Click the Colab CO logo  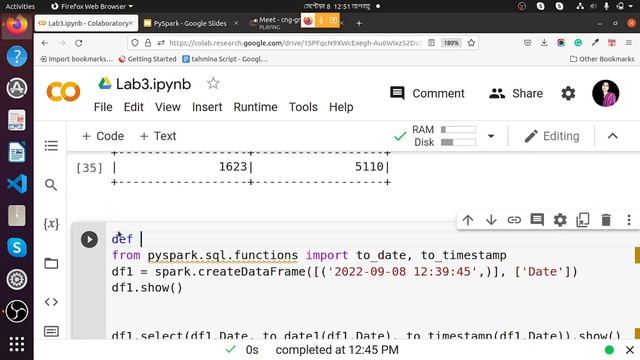[63, 91]
